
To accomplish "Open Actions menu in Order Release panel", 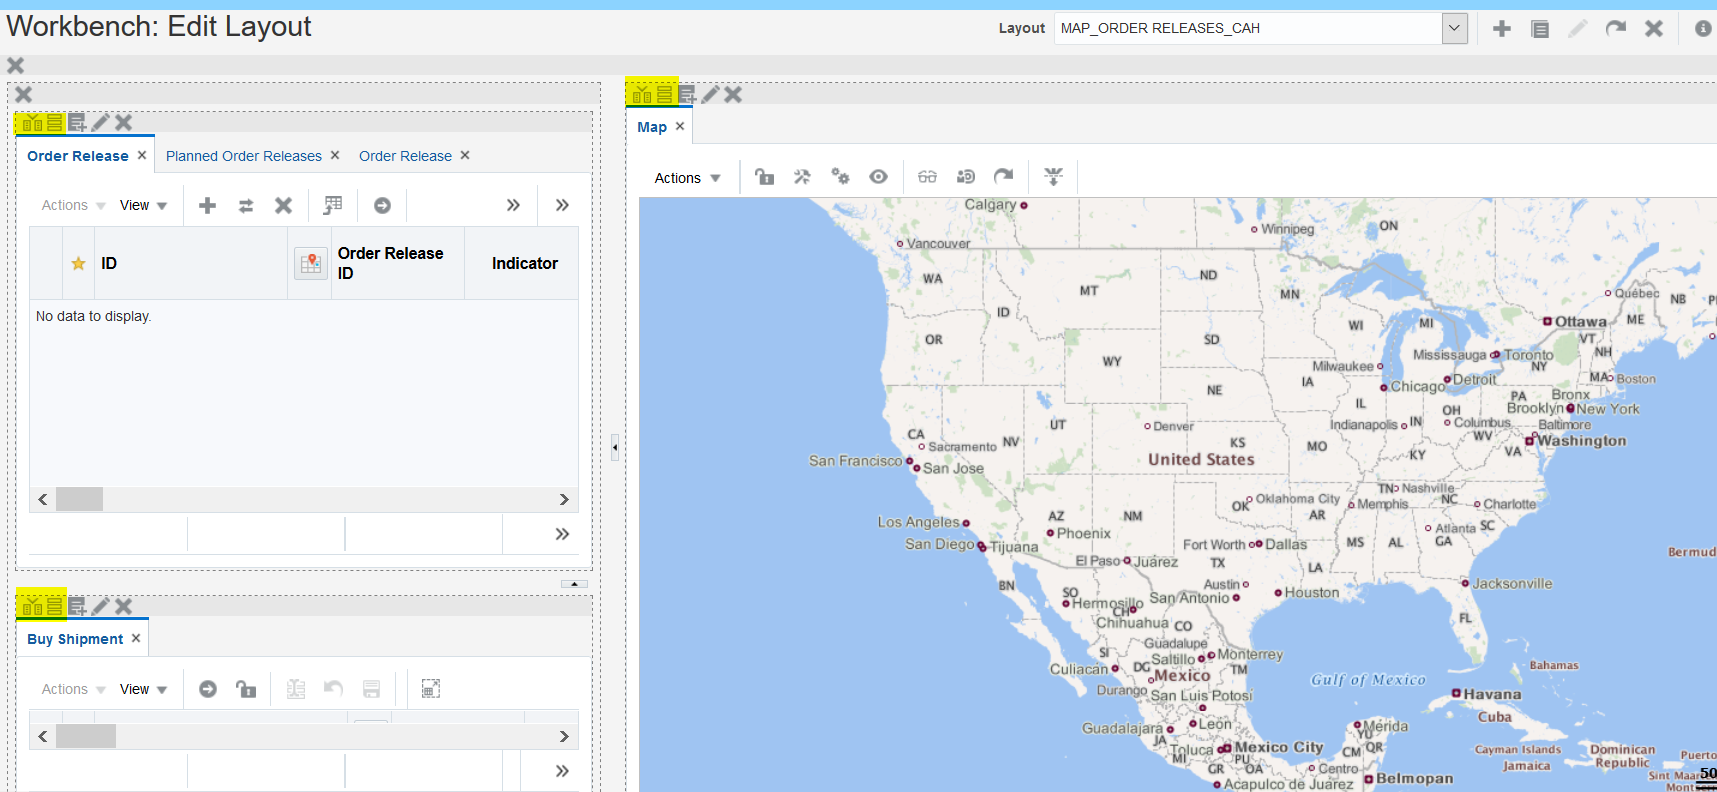I will (x=73, y=205).
